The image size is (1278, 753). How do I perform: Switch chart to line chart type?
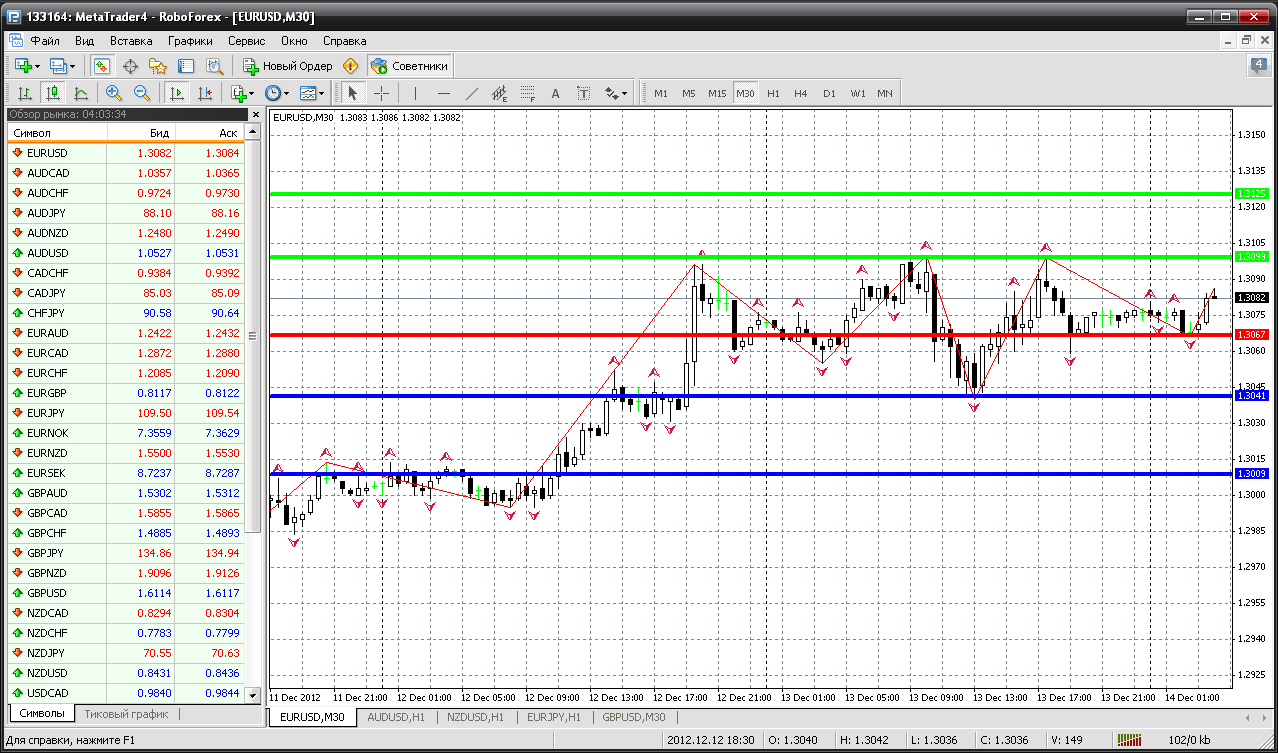pyautogui.click(x=81, y=93)
